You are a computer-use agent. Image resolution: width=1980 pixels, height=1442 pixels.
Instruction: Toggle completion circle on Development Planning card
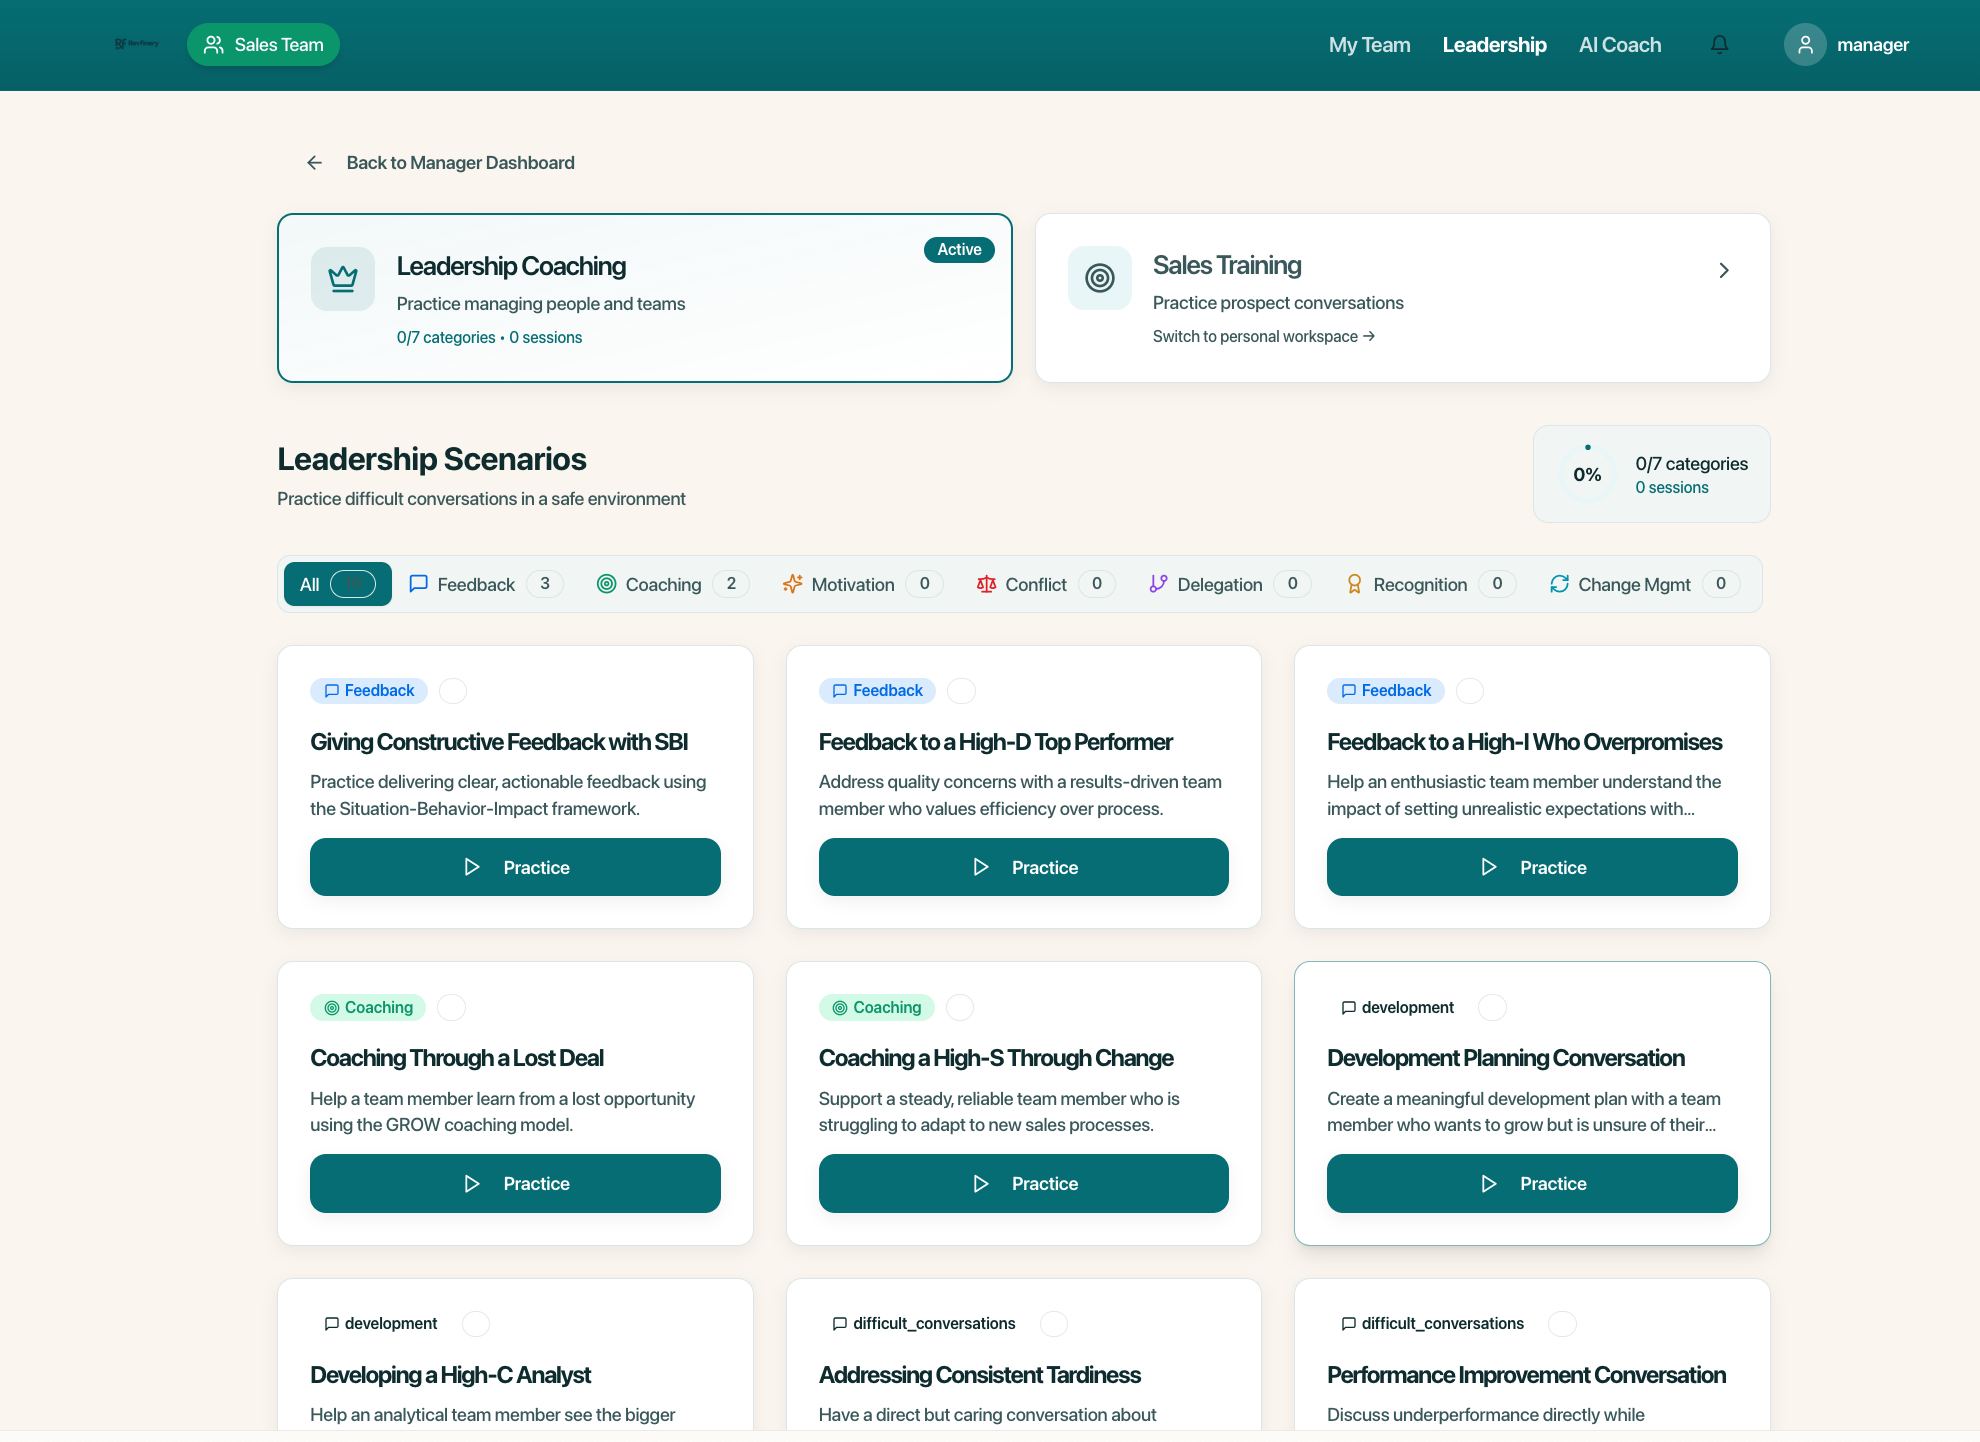click(x=1492, y=1008)
